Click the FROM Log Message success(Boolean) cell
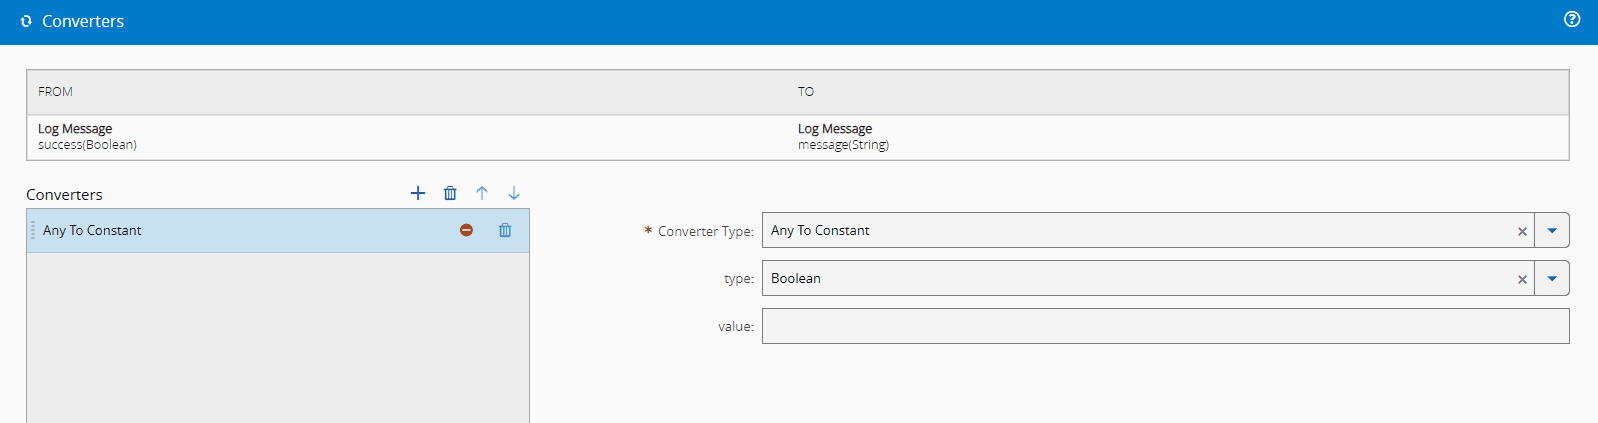This screenshot has height=423, width=1598. pyautogui.click(x=88, y=137)
